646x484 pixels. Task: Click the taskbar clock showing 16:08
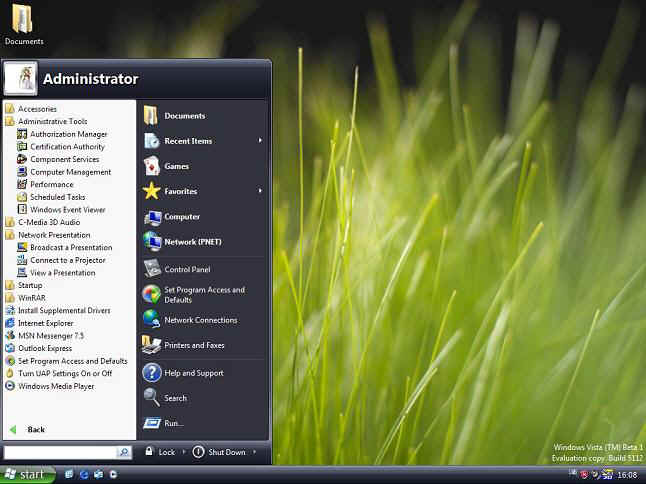pos(627,474)
